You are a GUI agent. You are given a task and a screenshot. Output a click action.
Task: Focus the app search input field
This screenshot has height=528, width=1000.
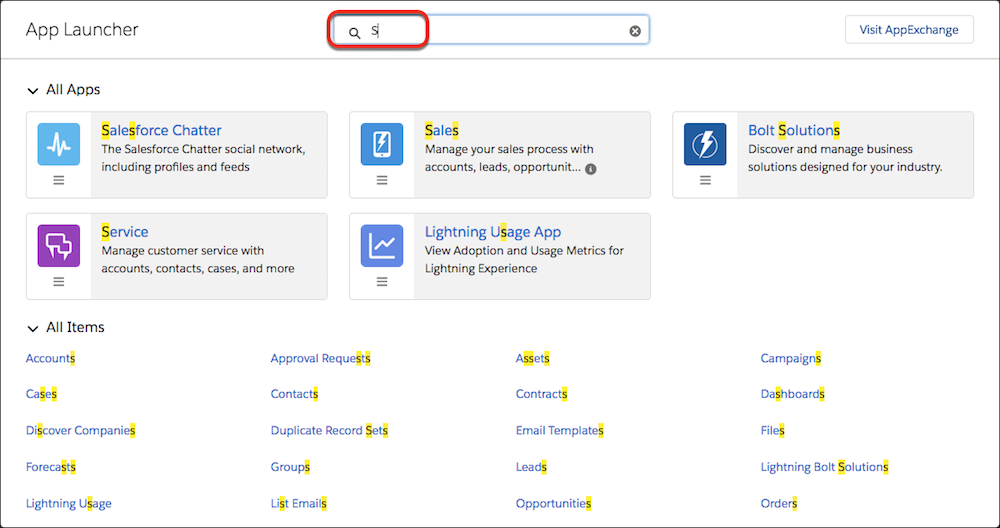click(x=489, y=31)
